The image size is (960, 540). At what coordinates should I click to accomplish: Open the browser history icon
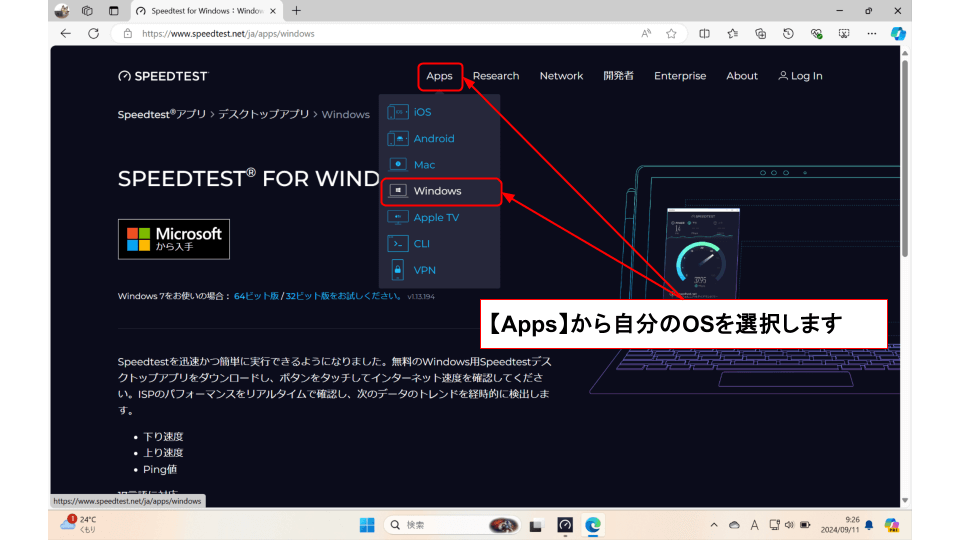coord(788,33)
